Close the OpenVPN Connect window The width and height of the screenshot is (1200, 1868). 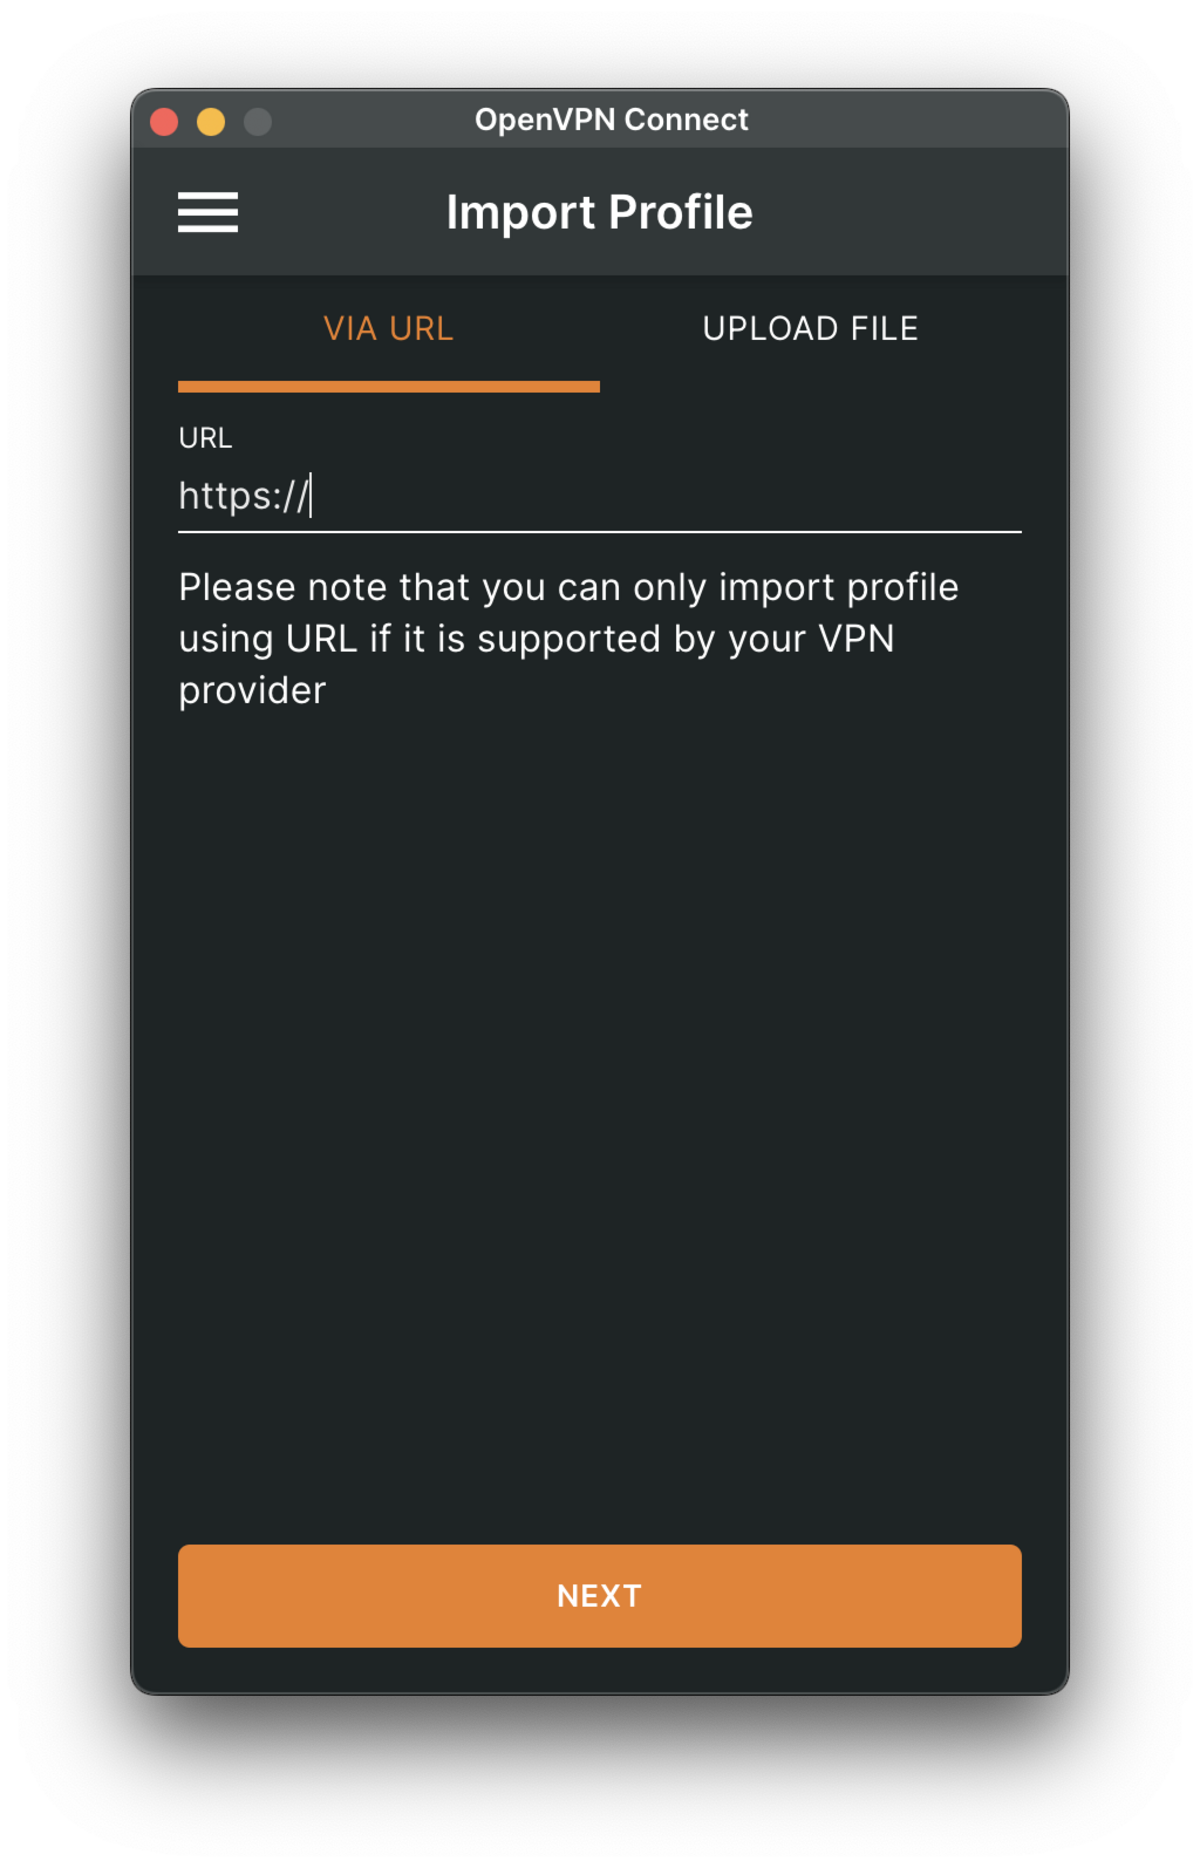(x=164, y=122)
